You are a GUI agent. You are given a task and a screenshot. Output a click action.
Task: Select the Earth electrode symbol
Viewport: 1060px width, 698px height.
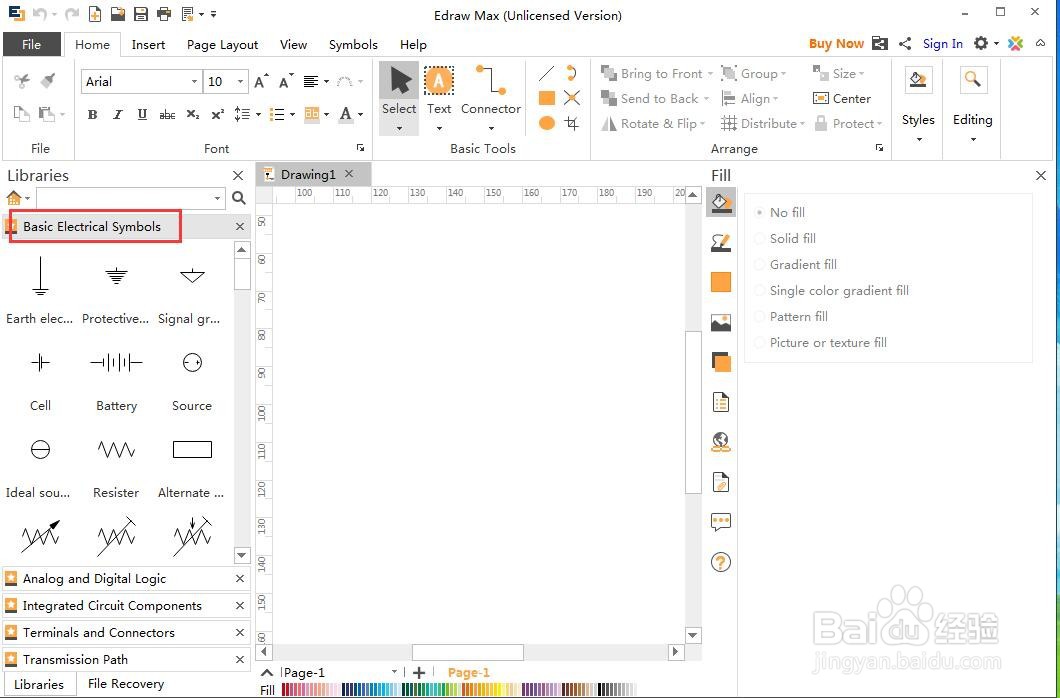click(x=40, y=276)
